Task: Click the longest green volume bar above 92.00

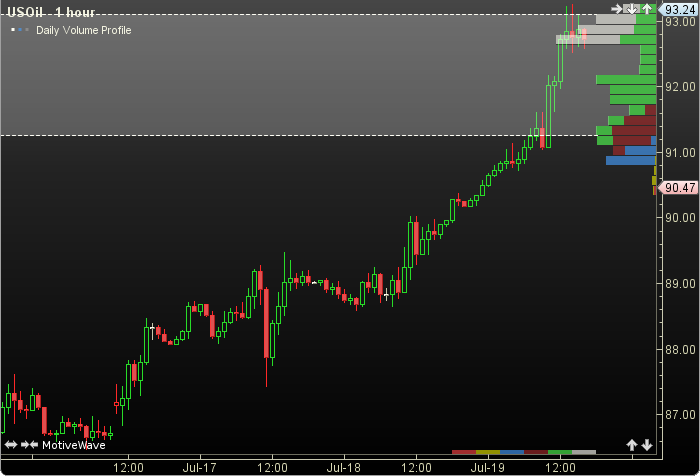Action: [x=626, y=79]
